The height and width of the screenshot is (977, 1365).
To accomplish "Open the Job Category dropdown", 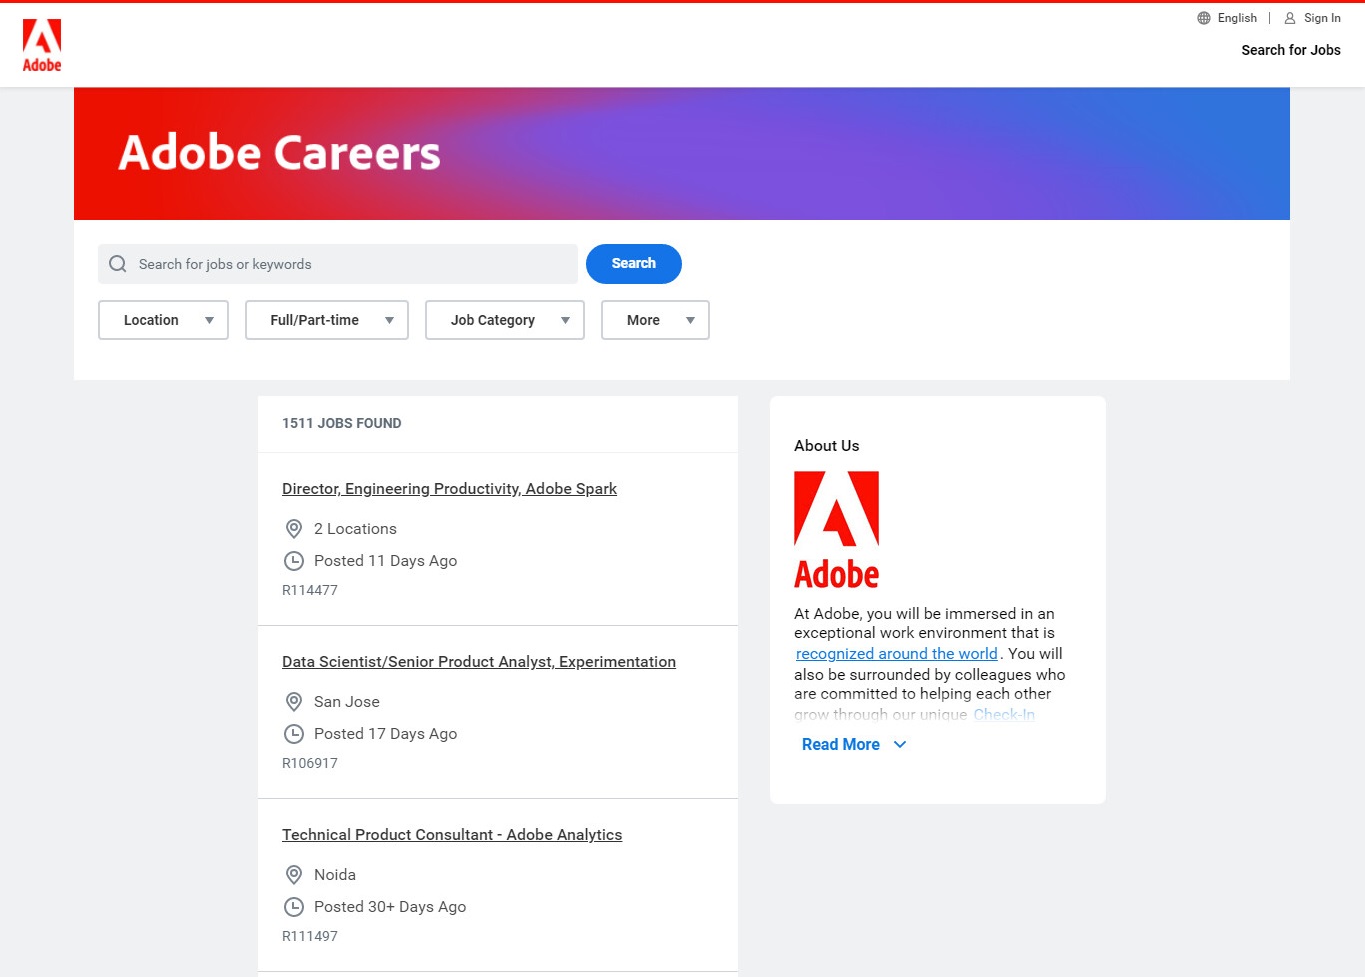I will (x=504, y=320).
